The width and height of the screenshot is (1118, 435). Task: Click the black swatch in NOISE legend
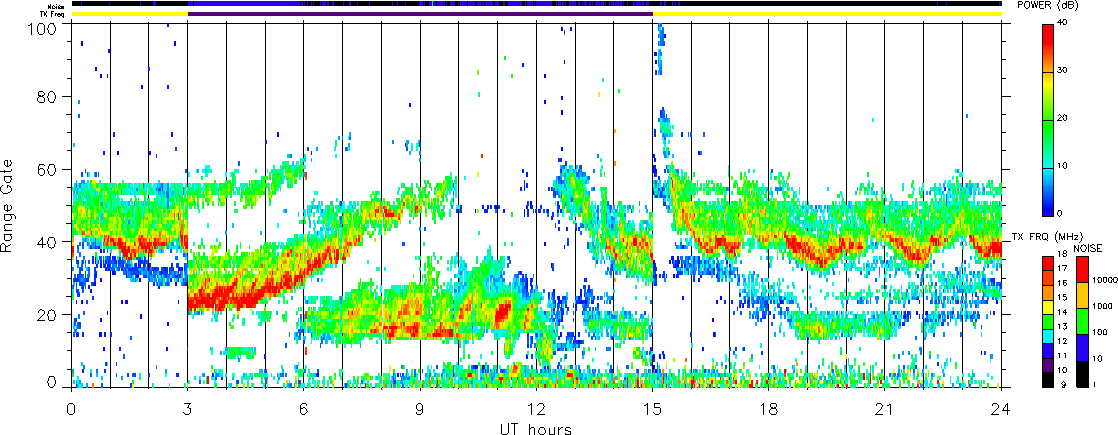(x=1082, y=374)
